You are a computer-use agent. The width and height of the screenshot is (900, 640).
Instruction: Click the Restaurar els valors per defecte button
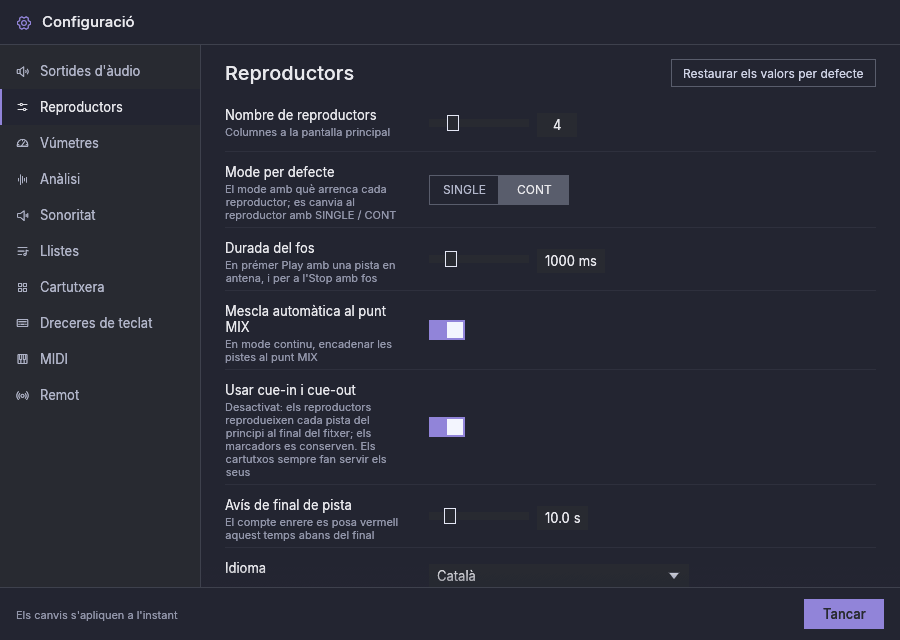point(773,73)
